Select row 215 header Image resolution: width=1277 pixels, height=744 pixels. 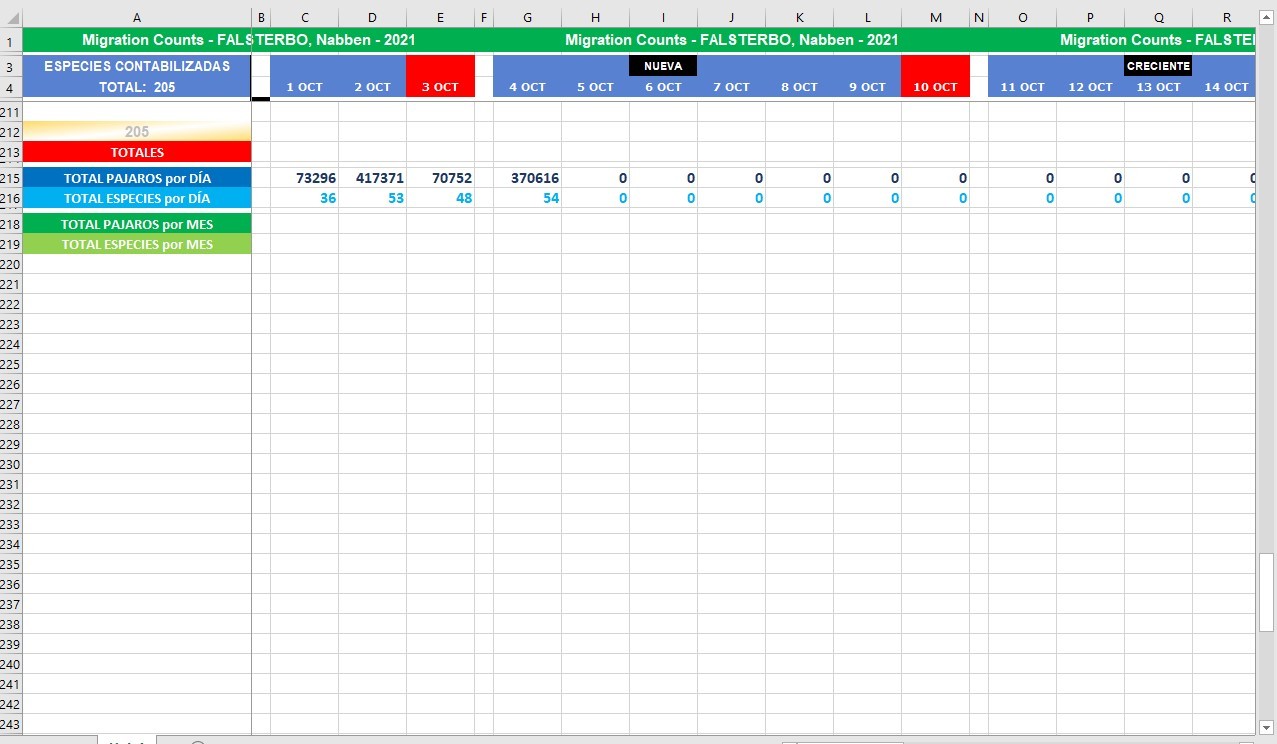coord(10,178)
